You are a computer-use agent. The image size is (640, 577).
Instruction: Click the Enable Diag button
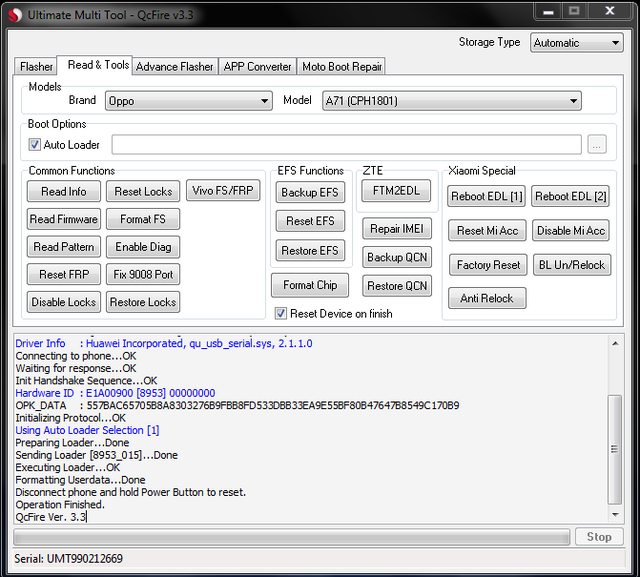143,247
